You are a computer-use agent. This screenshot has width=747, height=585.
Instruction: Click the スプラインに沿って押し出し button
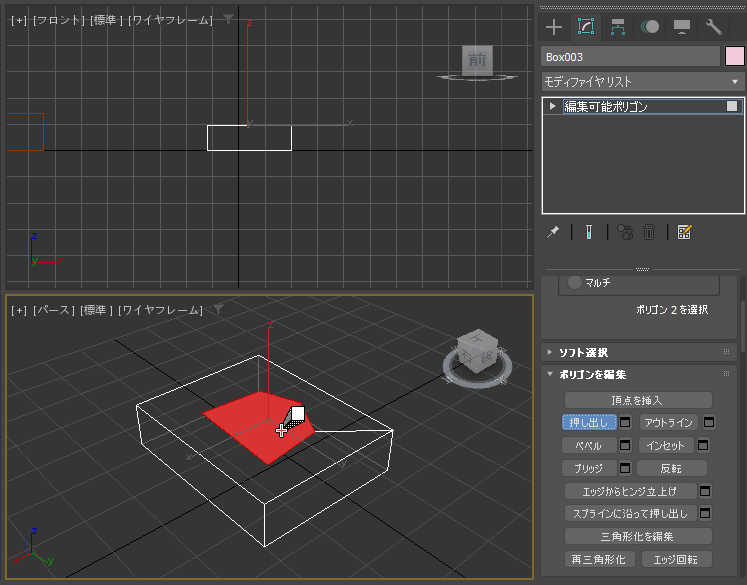pyautogui.click(x=630, y=514)
